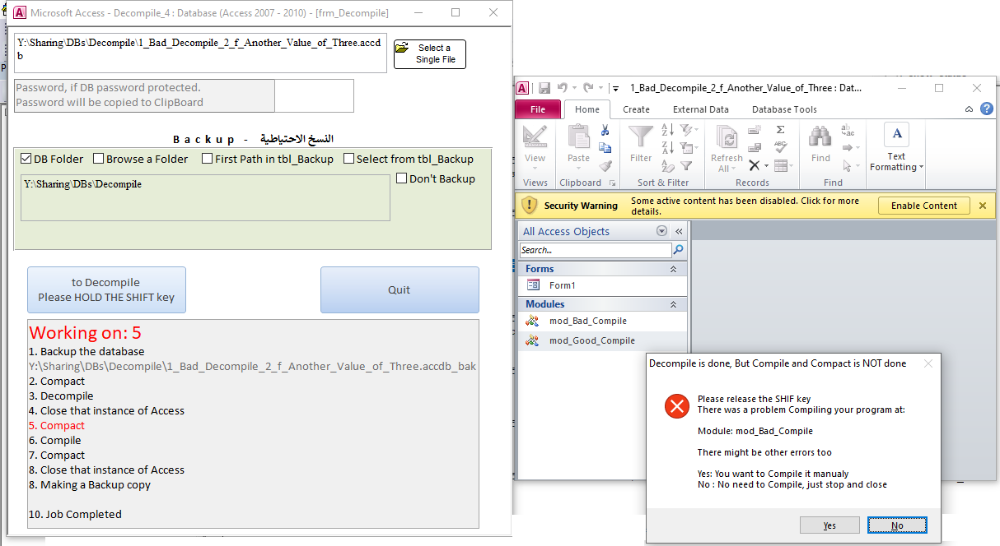The height and width of the screenshot is (546, 1000).
Task: Click No in the compile error dialog
Action: (x=897, y=525)
